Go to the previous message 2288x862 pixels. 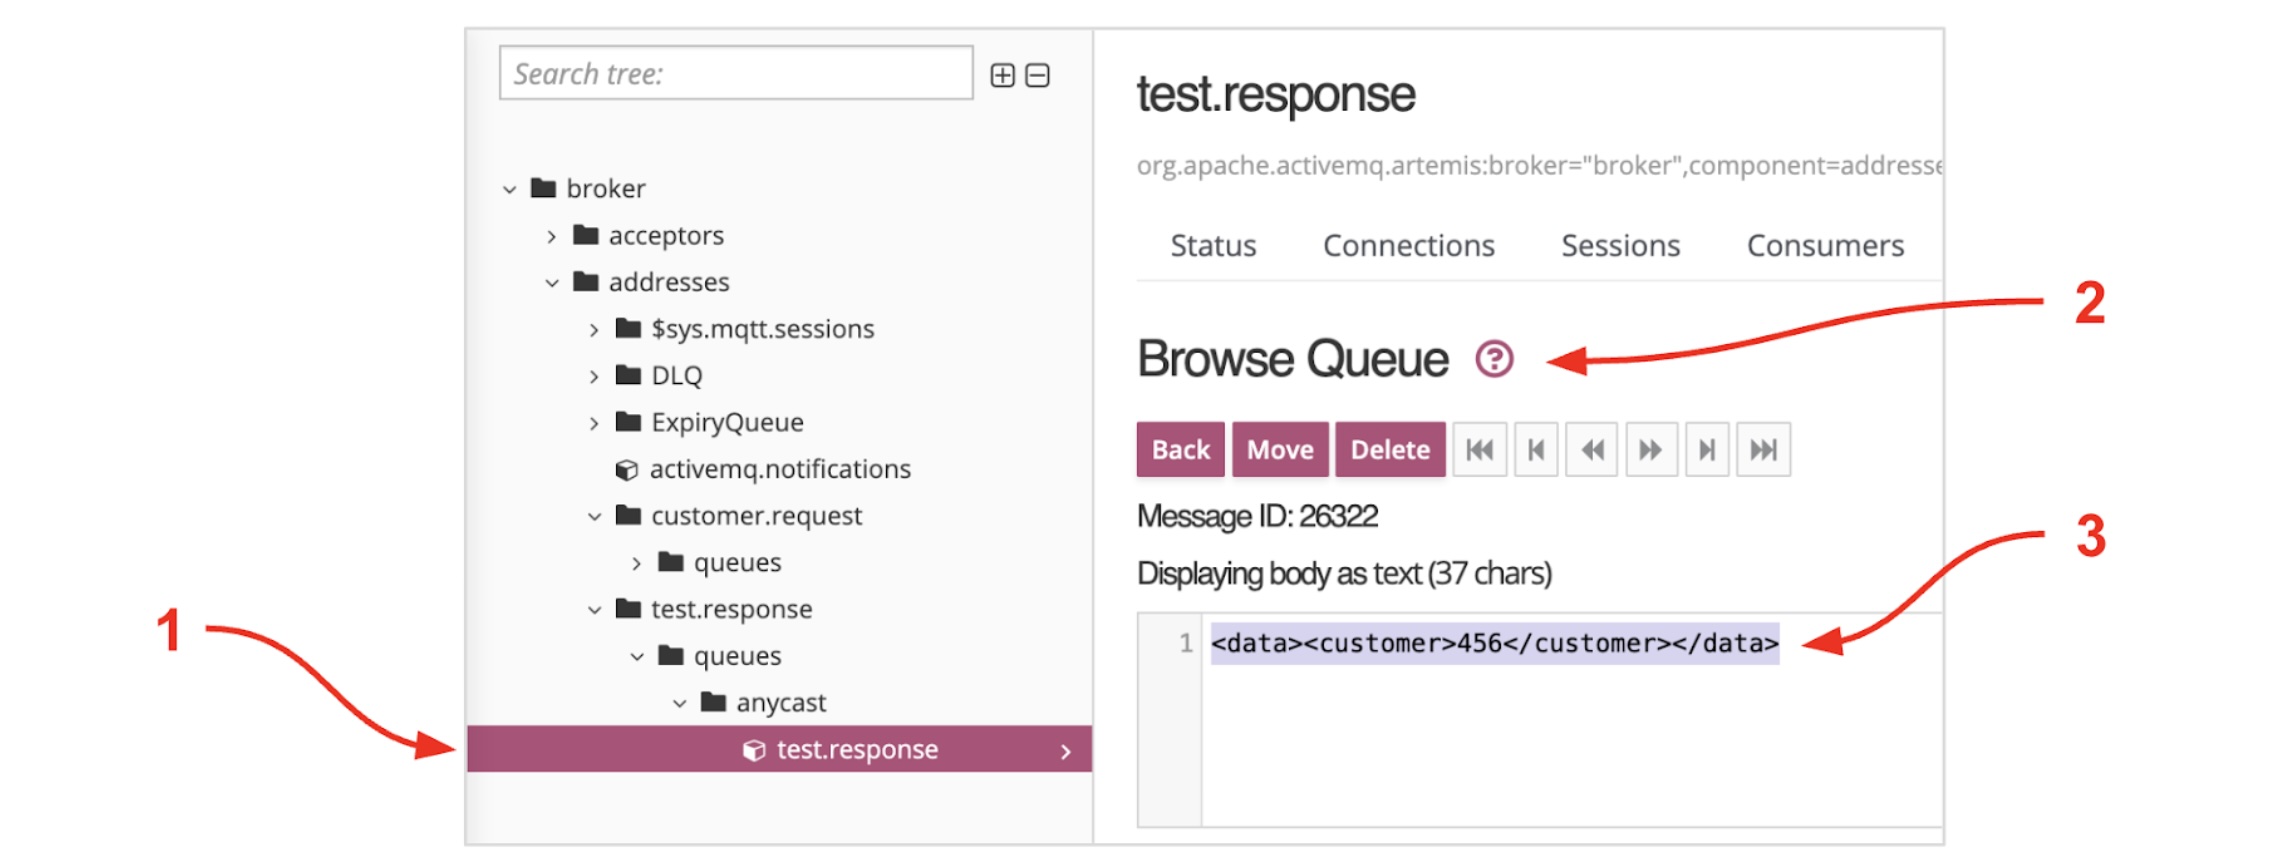(1536, 450)
